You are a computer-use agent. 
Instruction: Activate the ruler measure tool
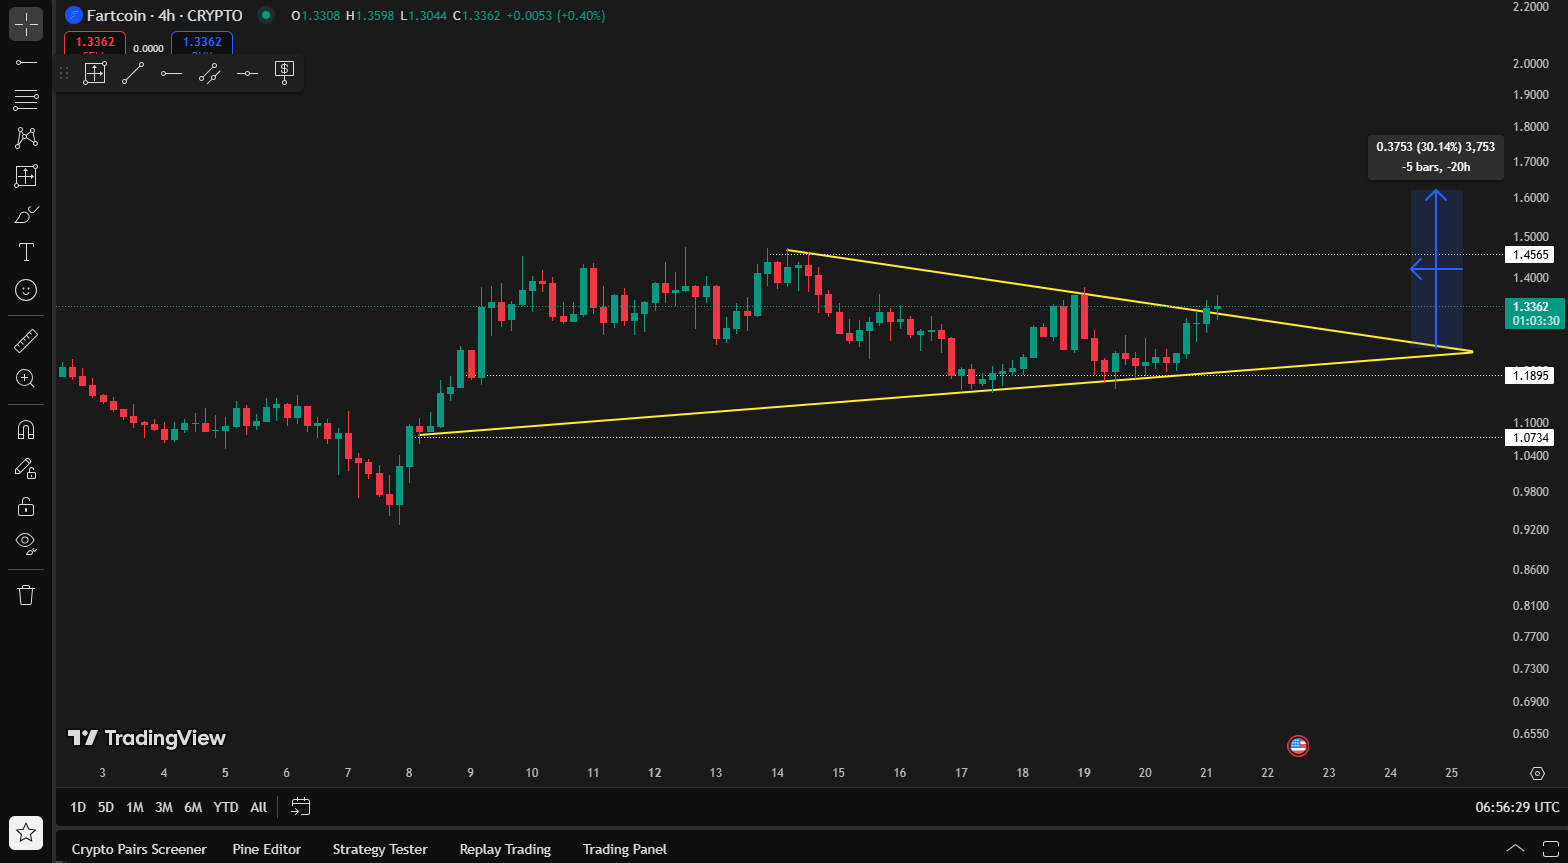[x=26, y=341]
